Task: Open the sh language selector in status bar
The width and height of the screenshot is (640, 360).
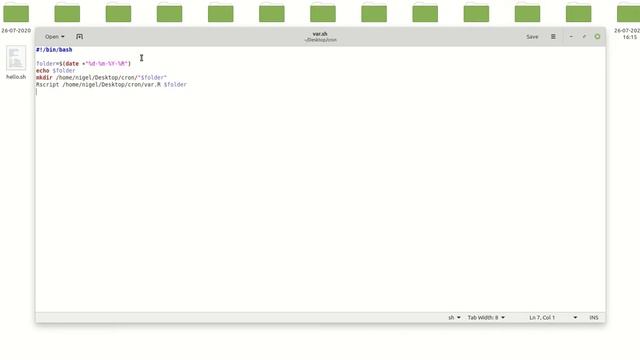Action: (x=454, y=318)
